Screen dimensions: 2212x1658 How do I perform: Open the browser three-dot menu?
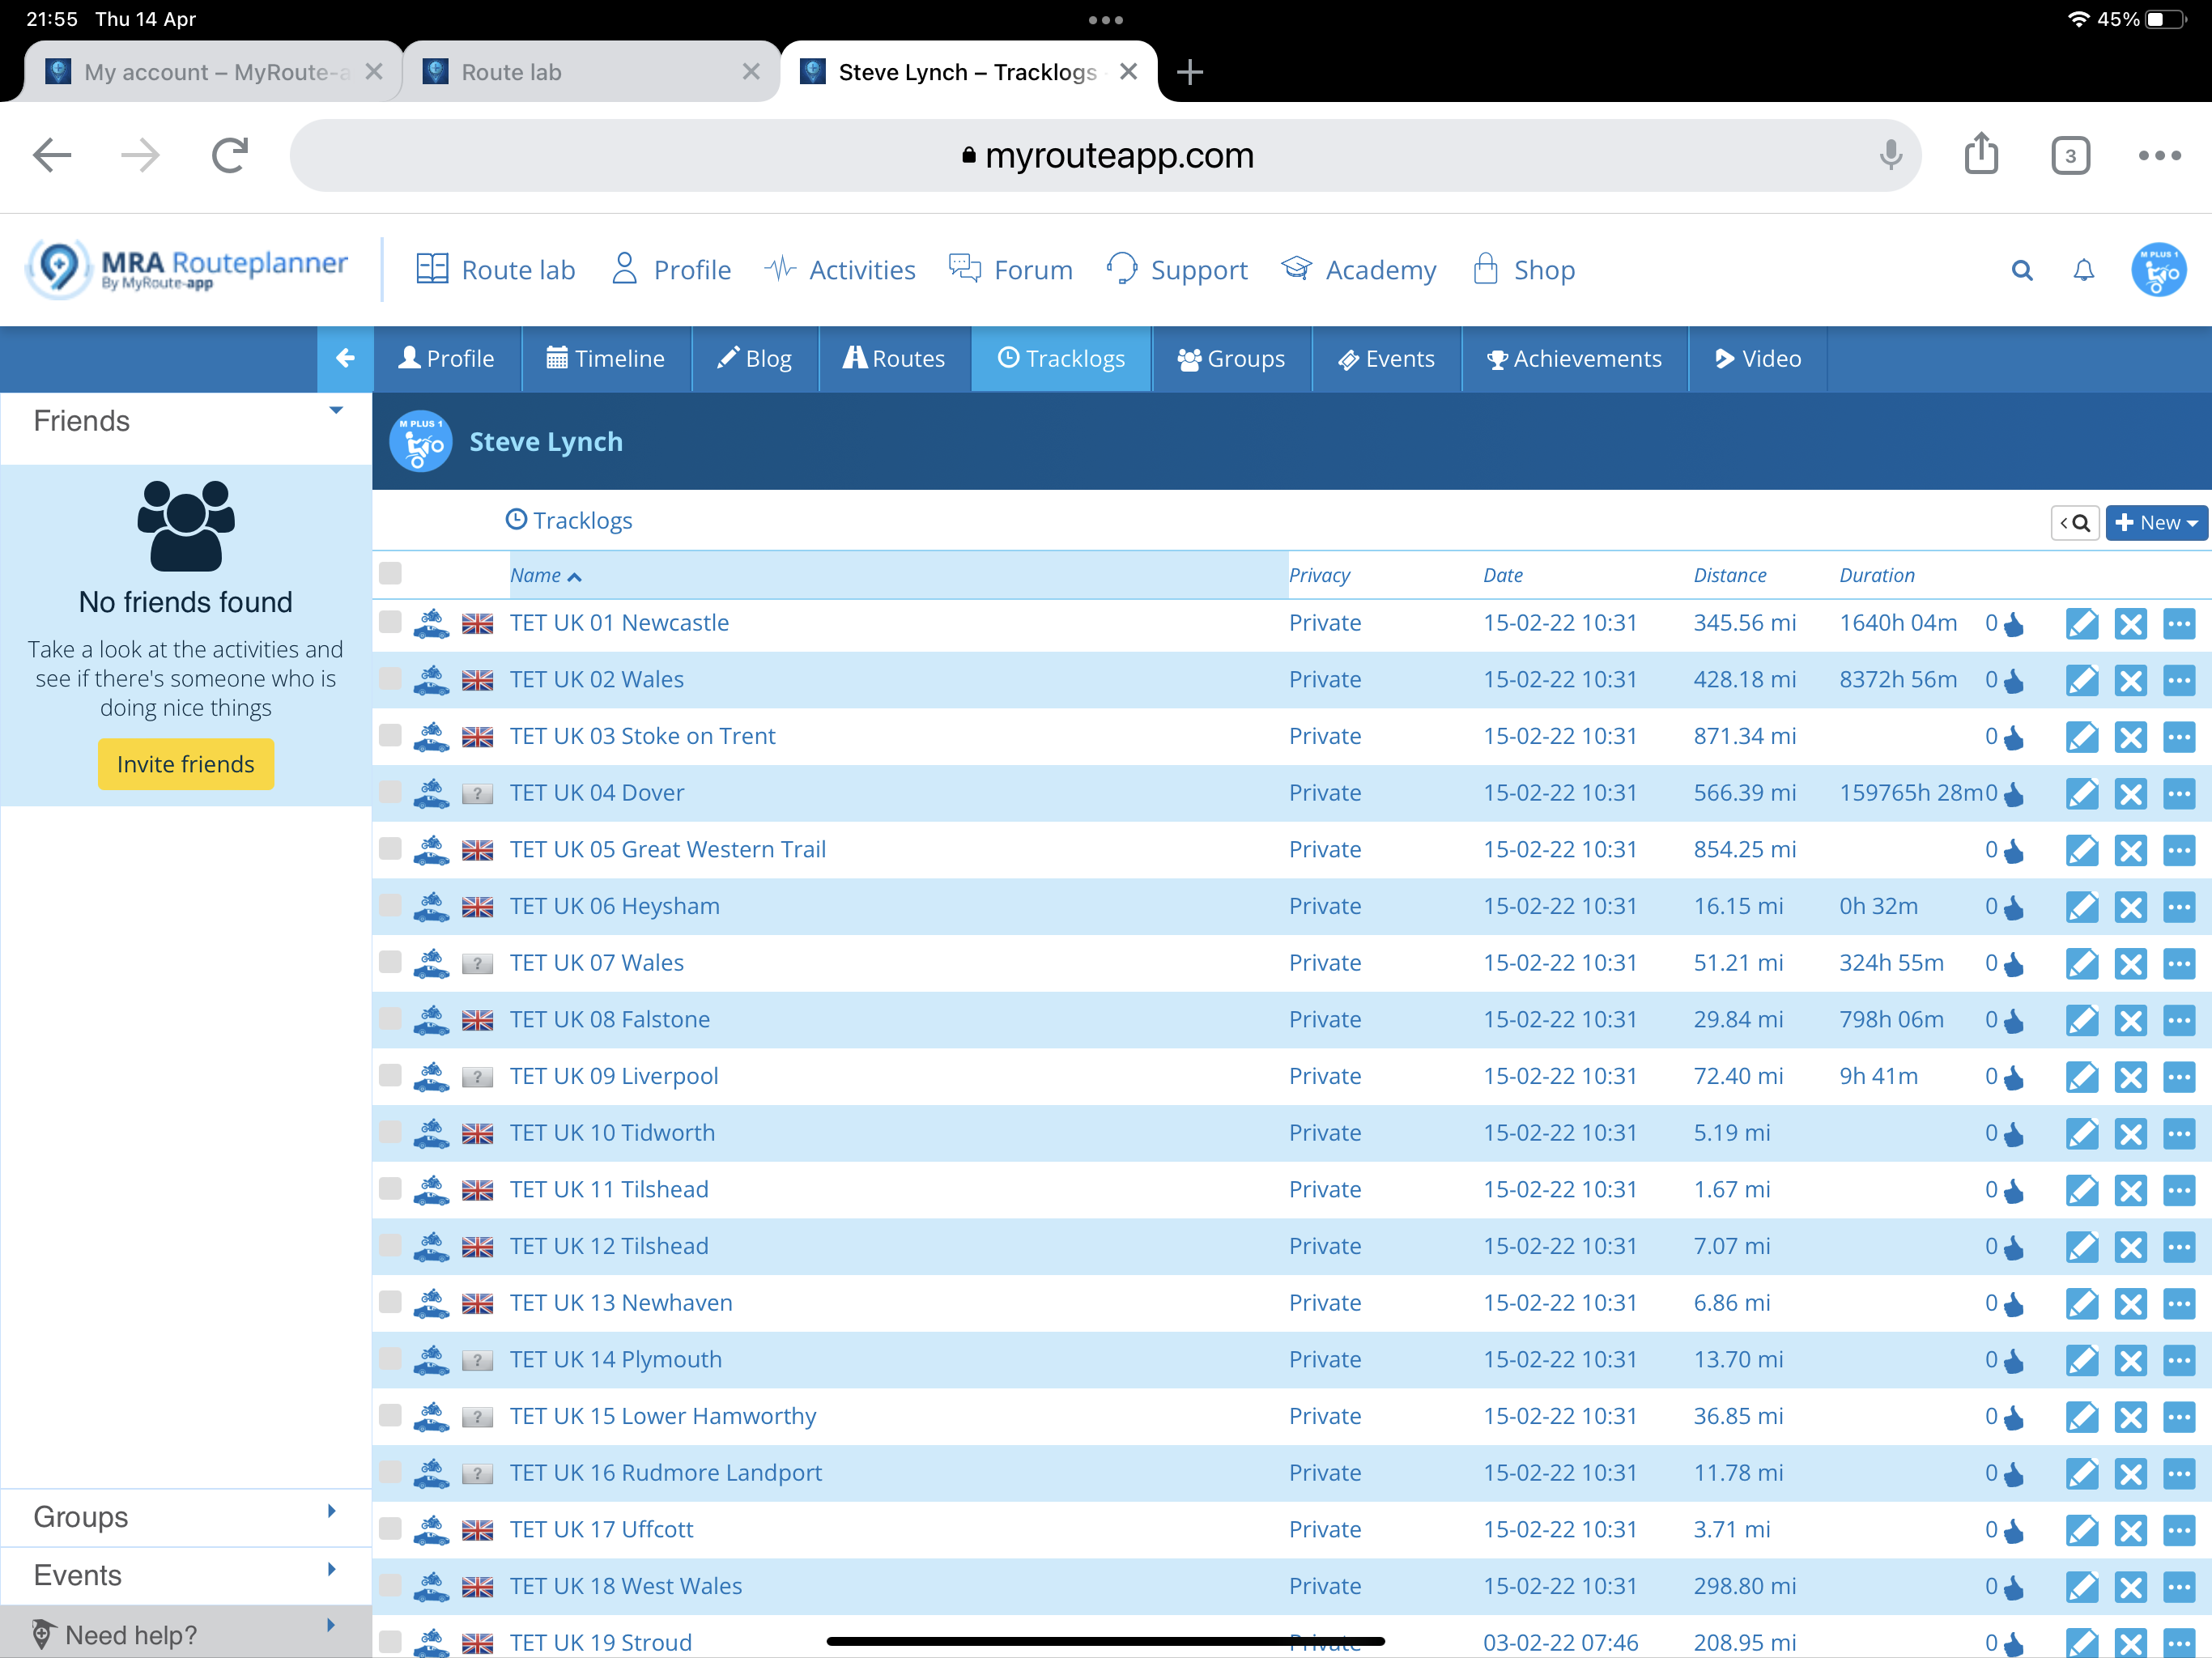(2159, 156)
